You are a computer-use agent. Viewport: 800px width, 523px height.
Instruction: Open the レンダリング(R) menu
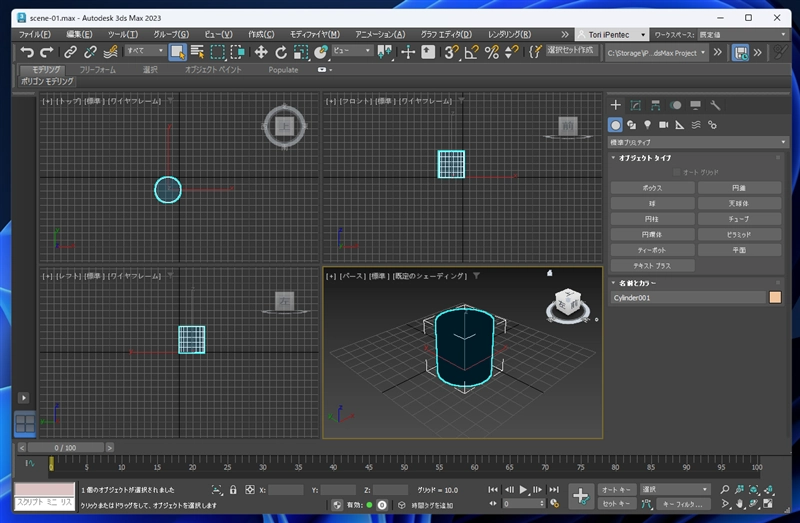(509, 35)
